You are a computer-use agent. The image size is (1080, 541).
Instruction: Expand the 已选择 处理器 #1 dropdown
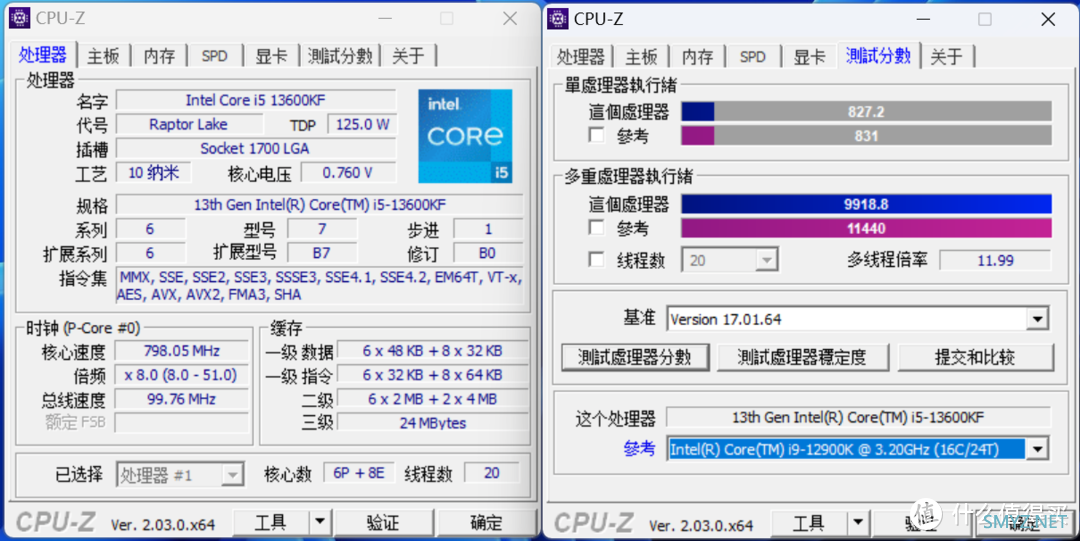click(233, 475)
